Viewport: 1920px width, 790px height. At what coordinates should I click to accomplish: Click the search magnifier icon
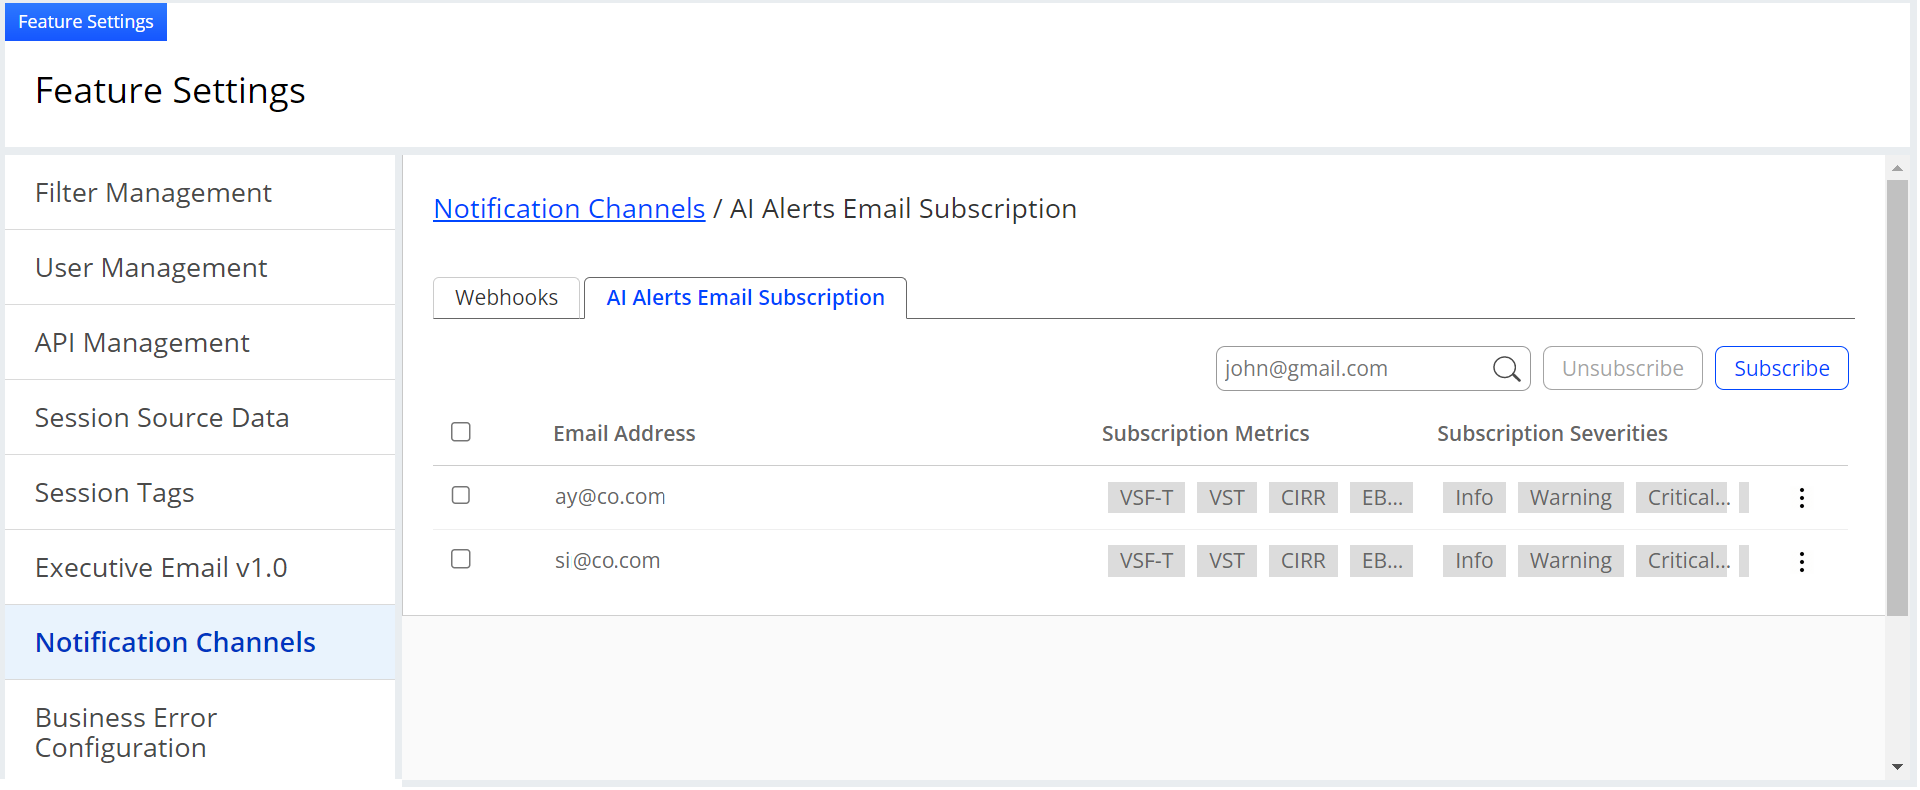point(1506,369)
